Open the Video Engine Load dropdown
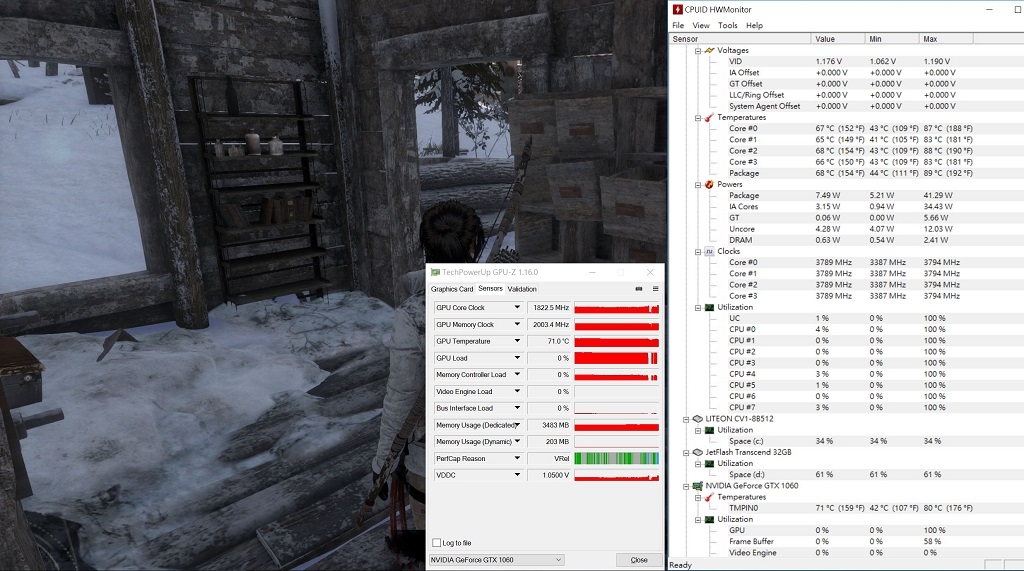This screenshot has width=1024, height=571. 517,391
